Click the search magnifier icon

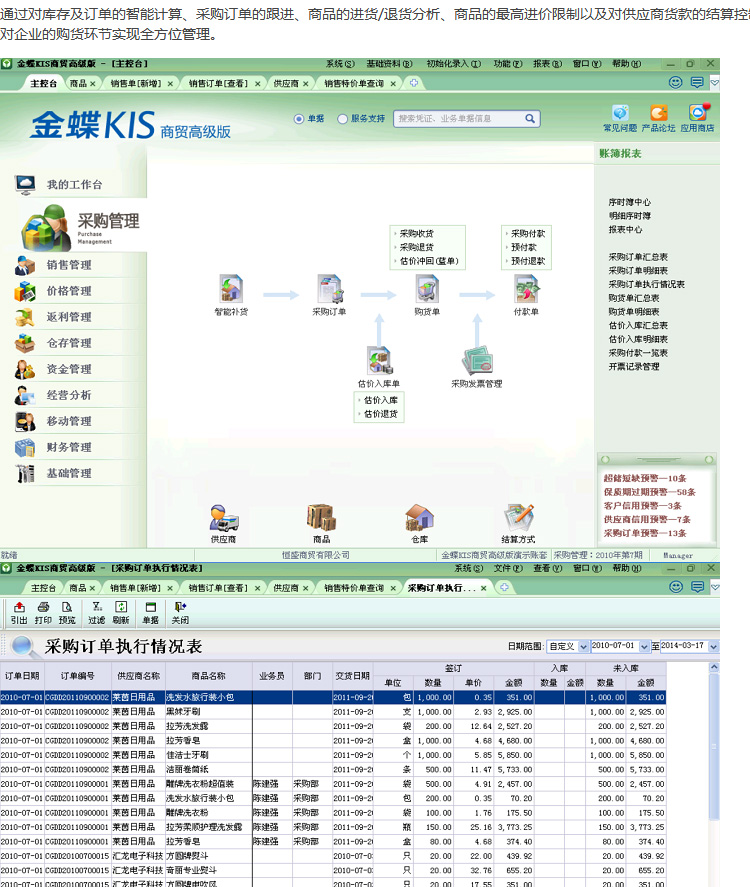click(x=529, y=118)
